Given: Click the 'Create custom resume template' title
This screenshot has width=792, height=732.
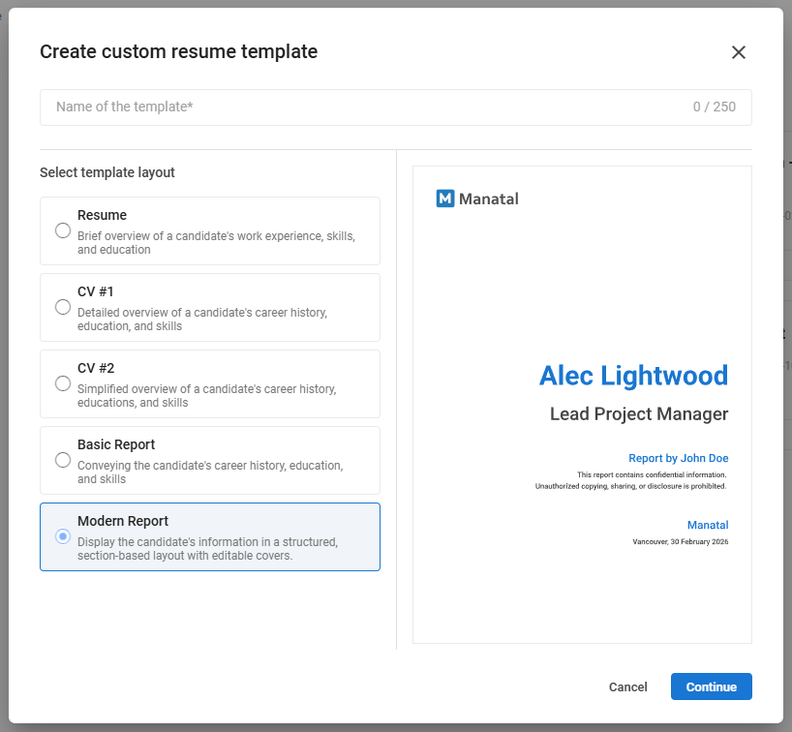Looking at the screenshot, I should point(179,52).
